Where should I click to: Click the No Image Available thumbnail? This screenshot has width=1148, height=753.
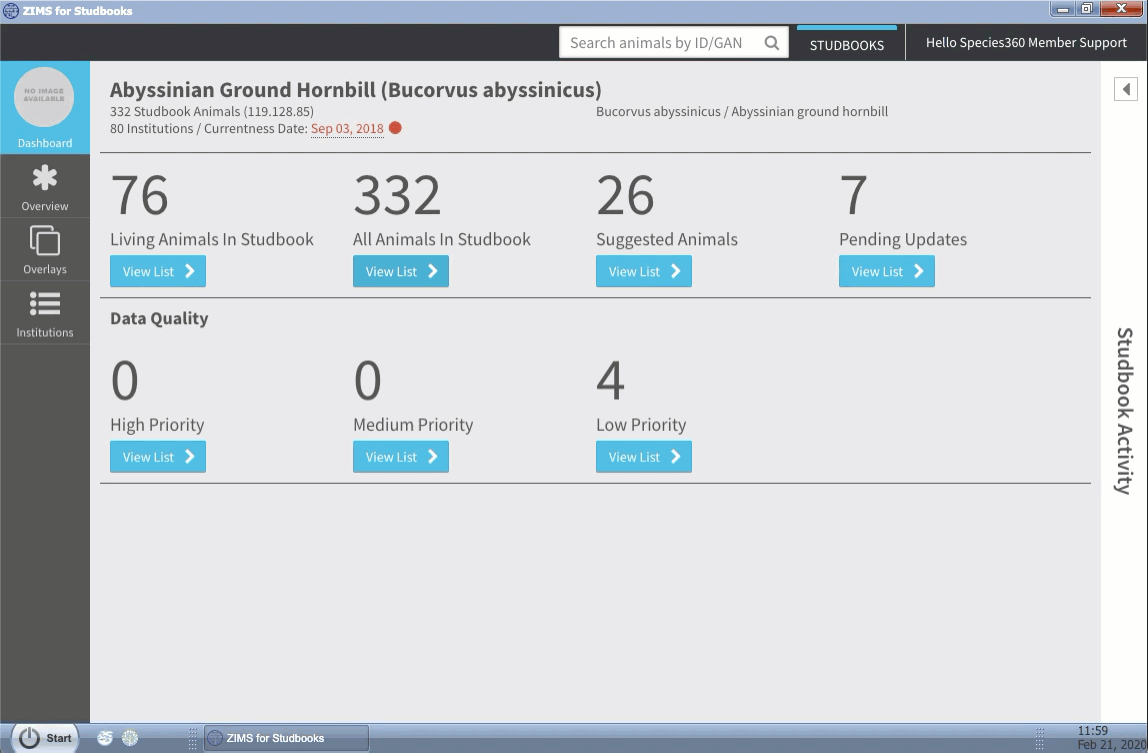(44, 97)
